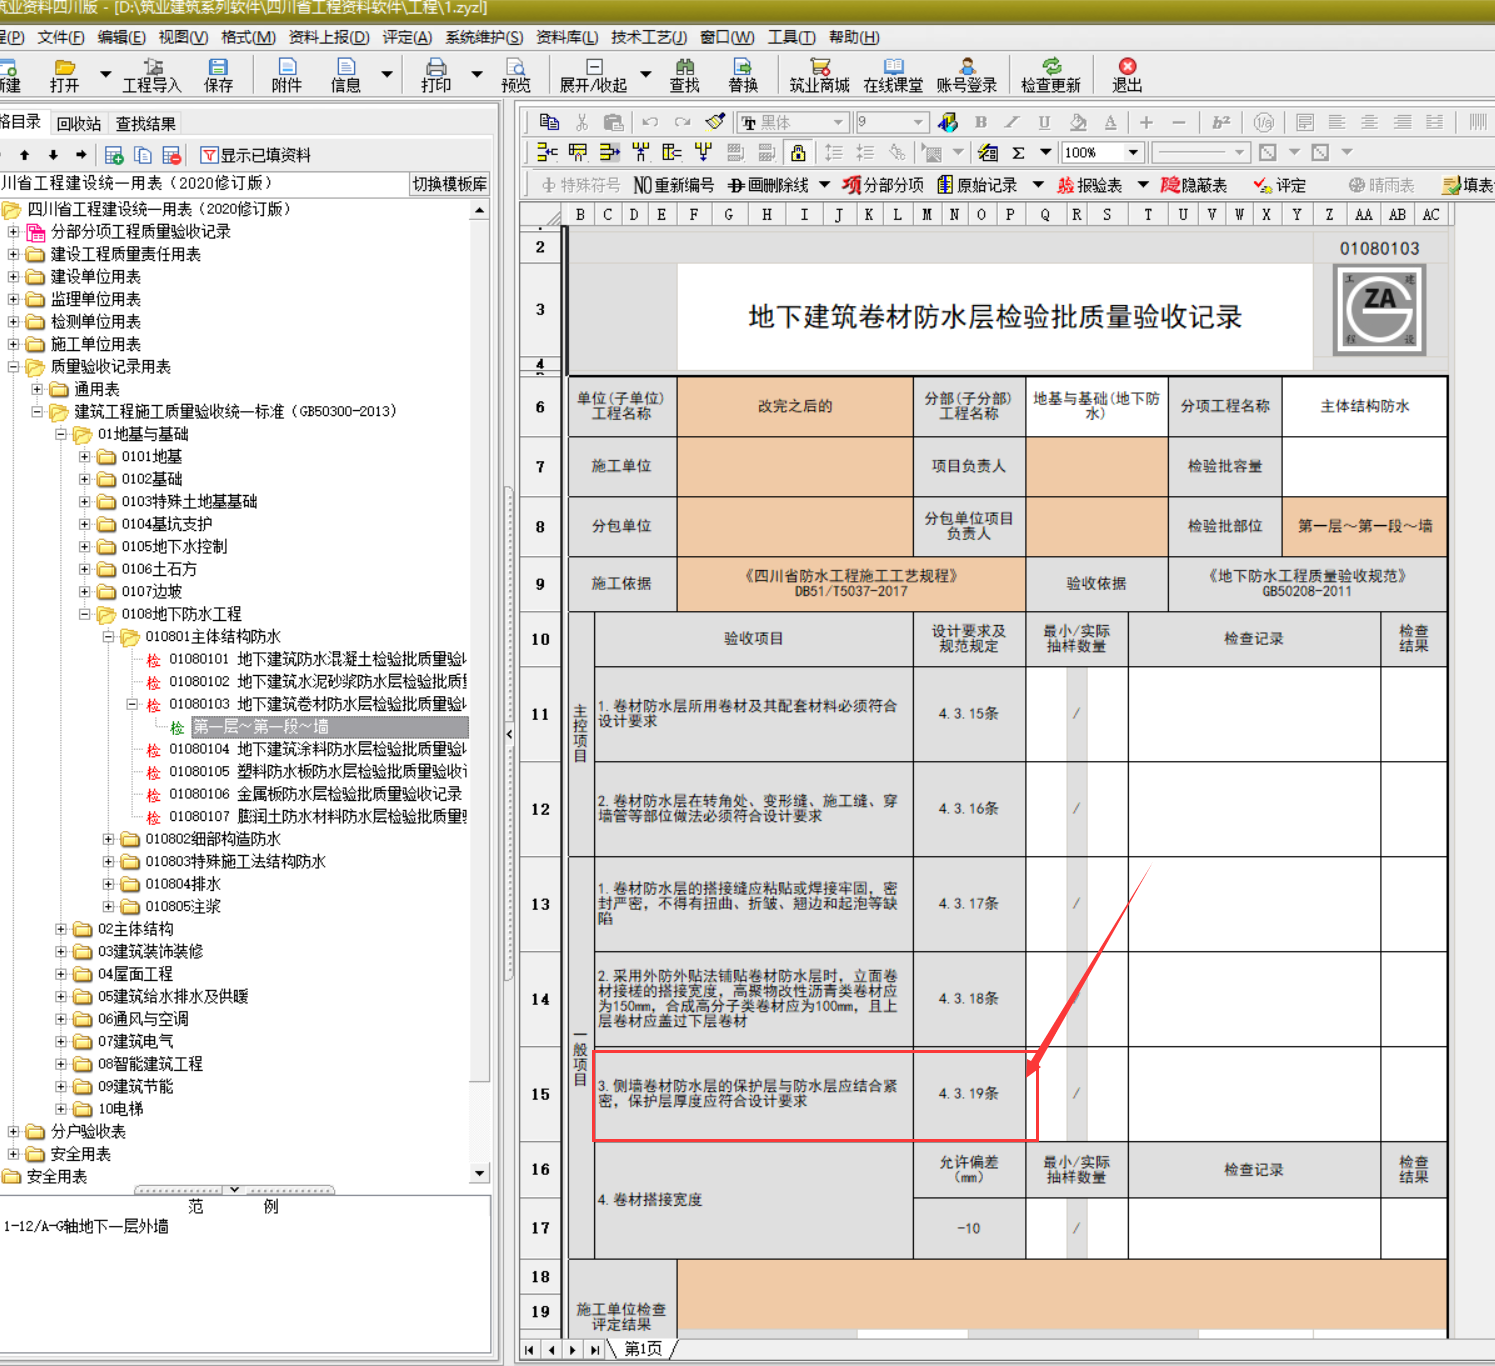The height and width of the screenshot is (1366, 1495).
Task: Open dropdown arrow next to 打印
Action: pos(476,74)
